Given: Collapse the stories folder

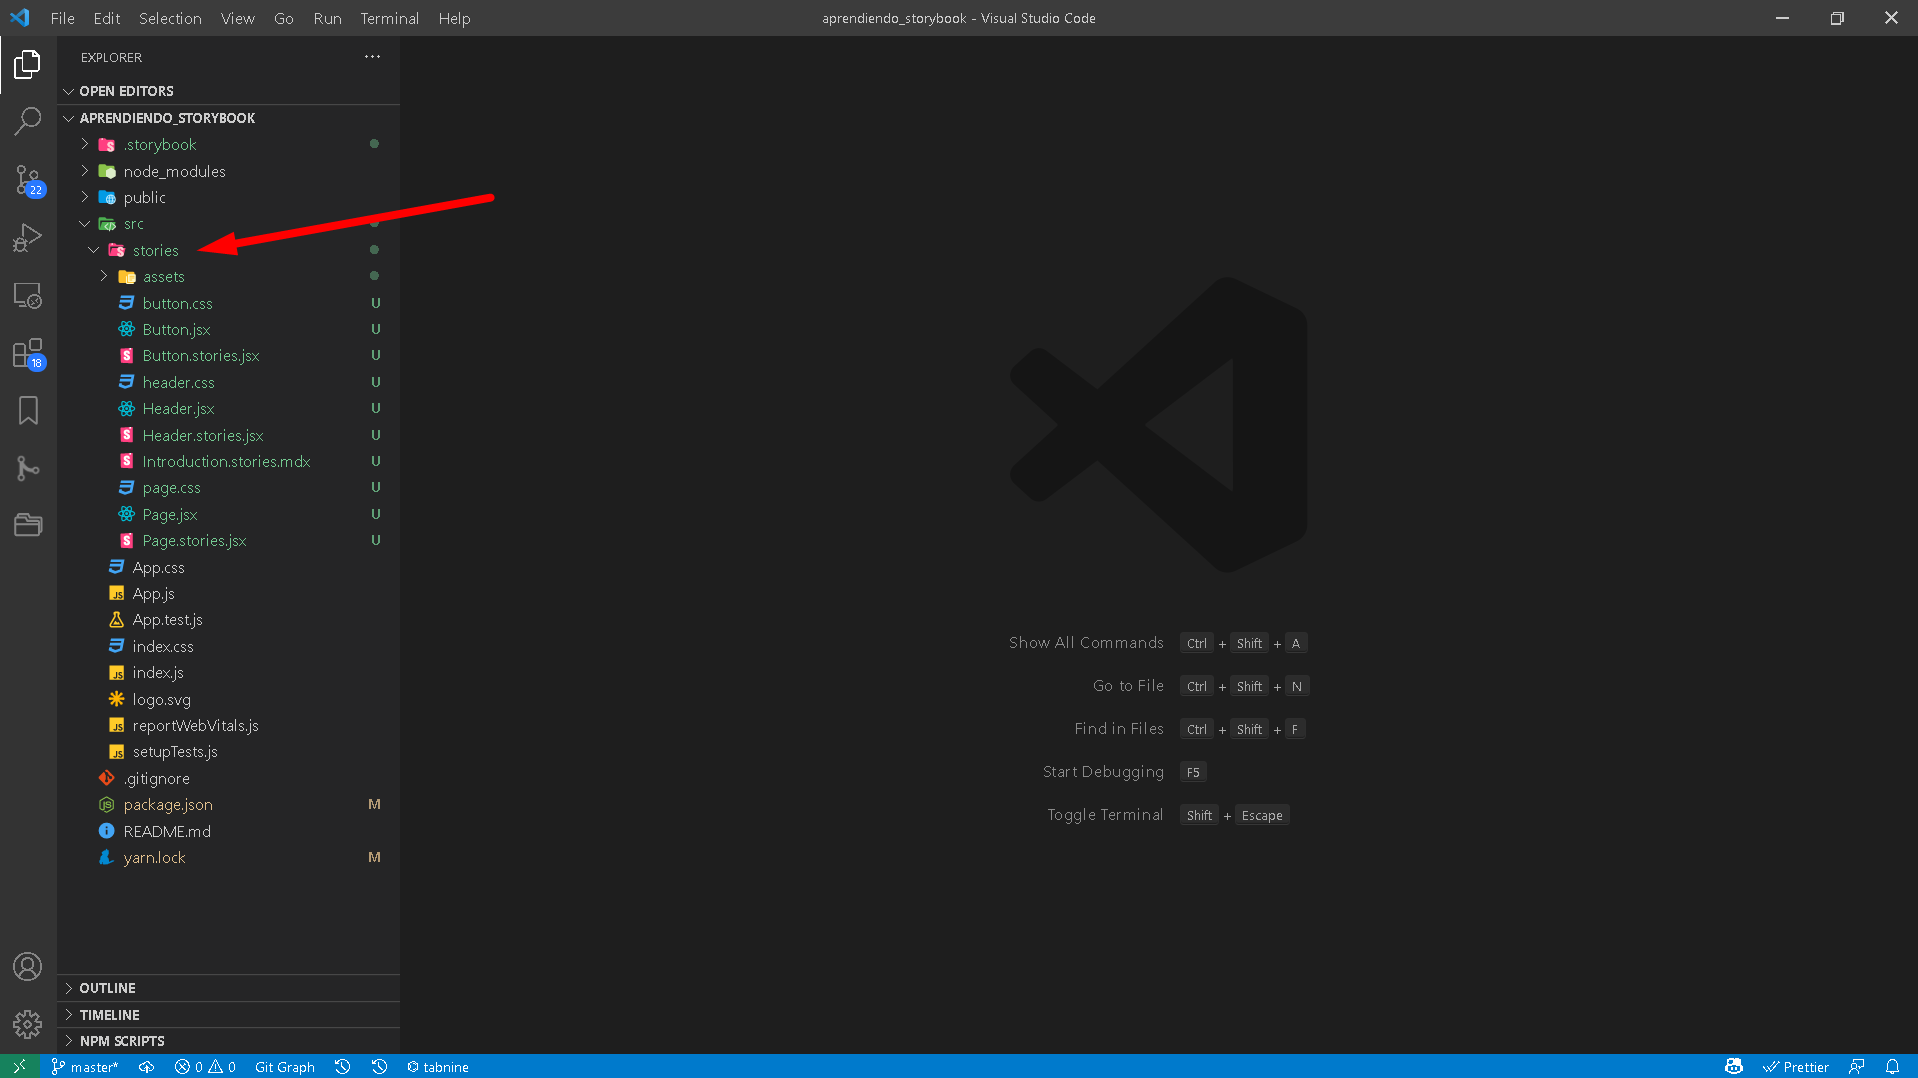Looking at the screenshot, I should (155, 250).
